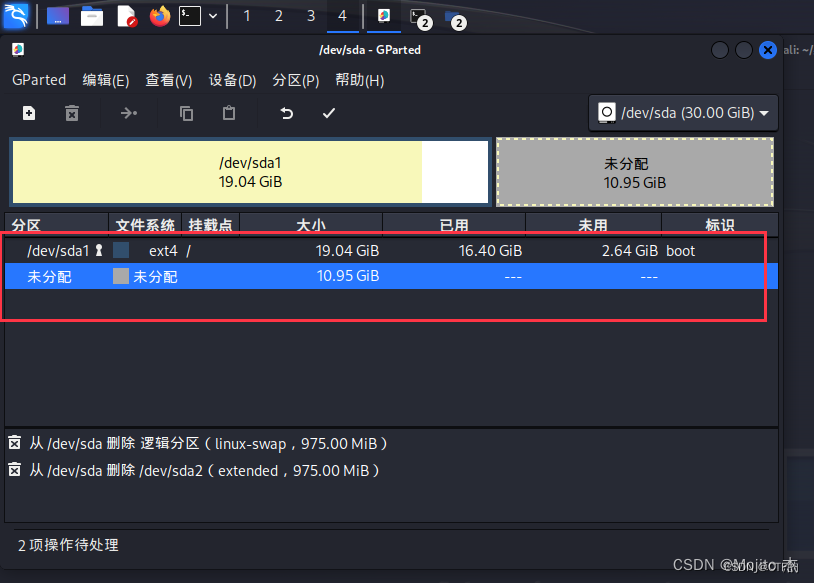Open the Kali dragon applications menu
This screenshot has width=814, height=583.
click(x=16, y=16)
